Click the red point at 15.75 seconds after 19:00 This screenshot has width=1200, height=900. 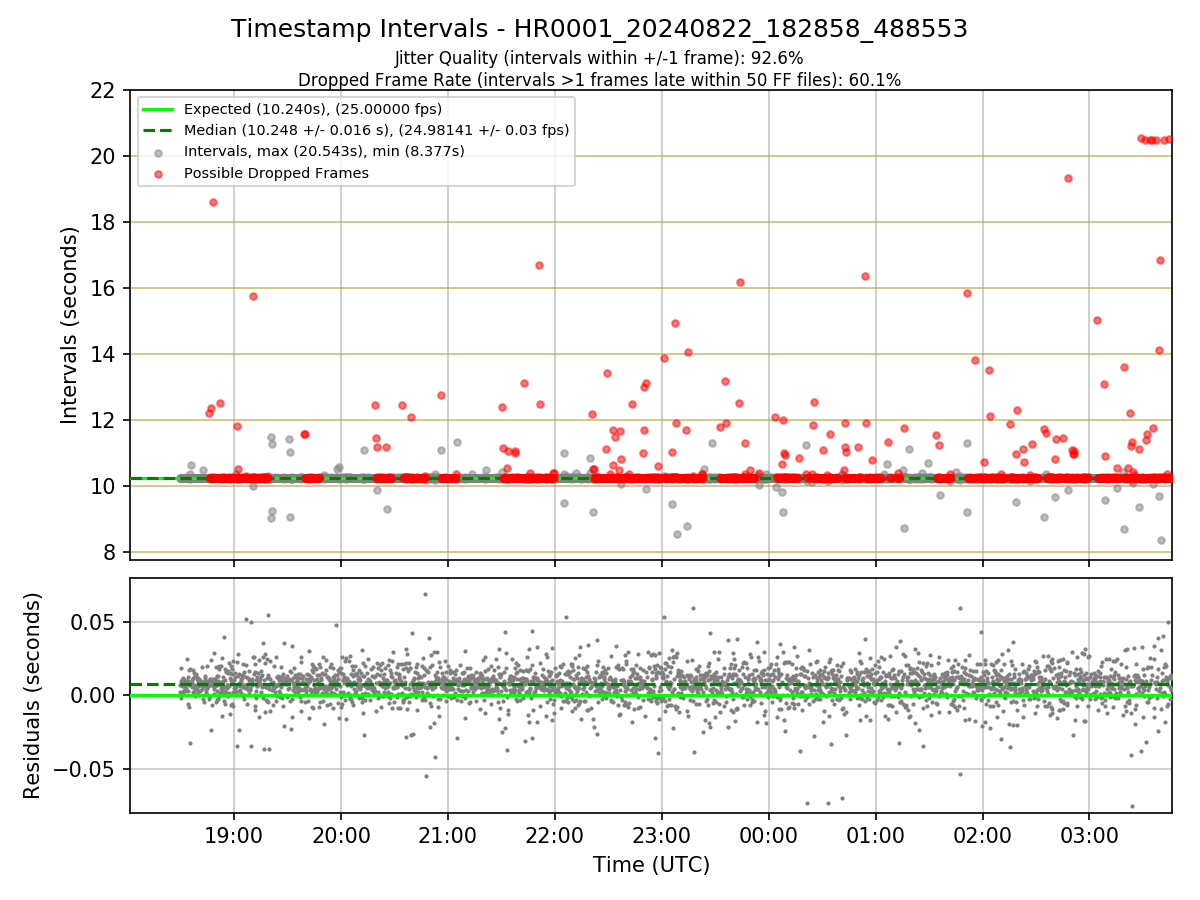click(x=253, y=296)
